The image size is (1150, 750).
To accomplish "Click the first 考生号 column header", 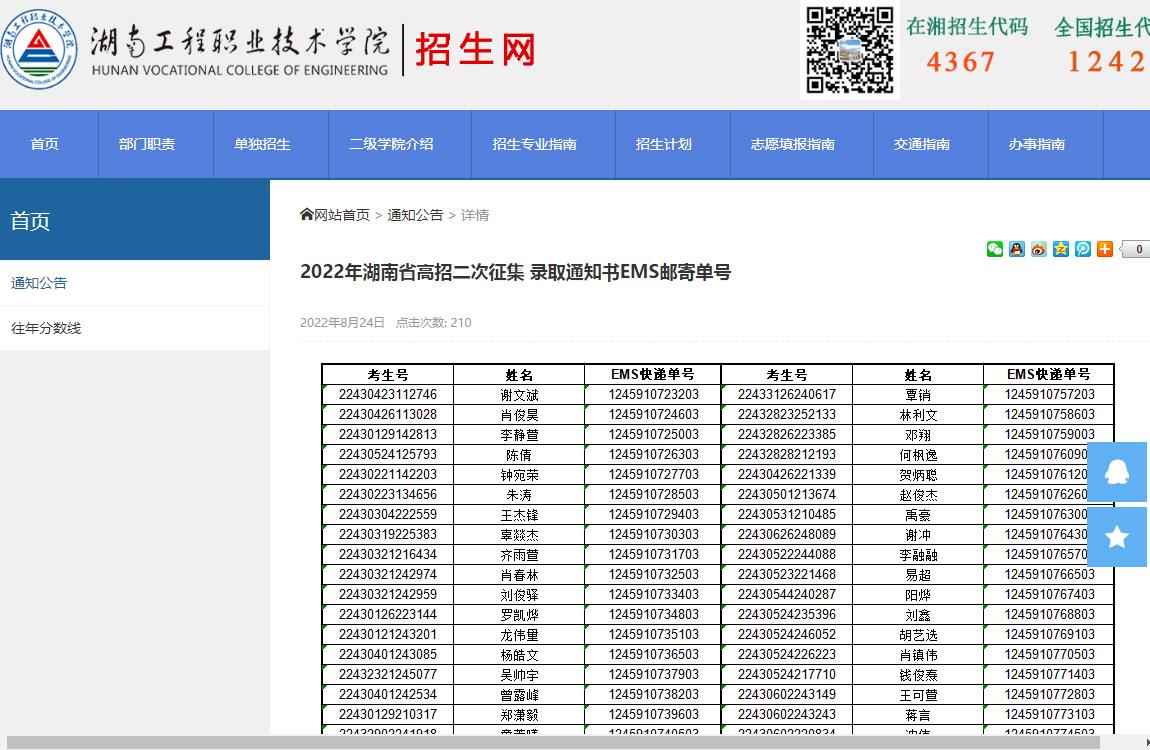I will coord(388,375).
